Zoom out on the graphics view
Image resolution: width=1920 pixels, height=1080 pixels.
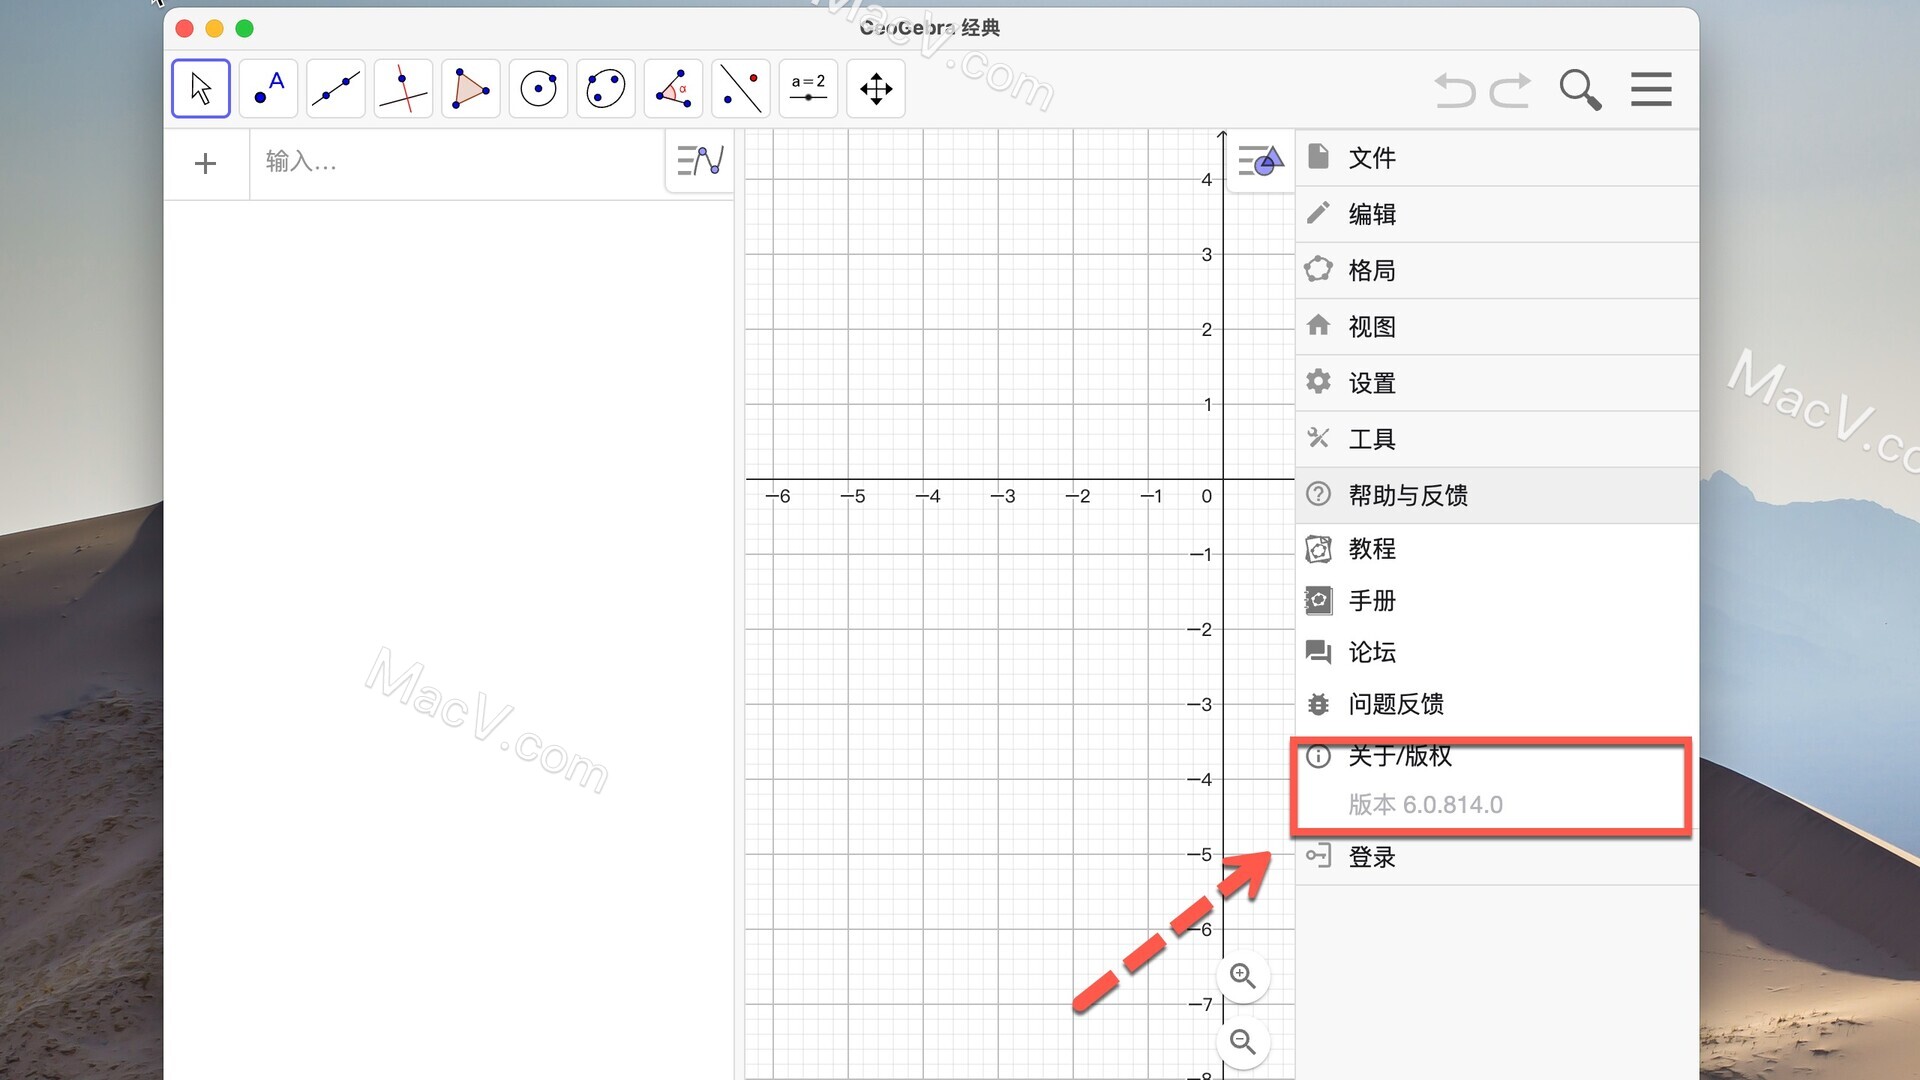1243,1042
